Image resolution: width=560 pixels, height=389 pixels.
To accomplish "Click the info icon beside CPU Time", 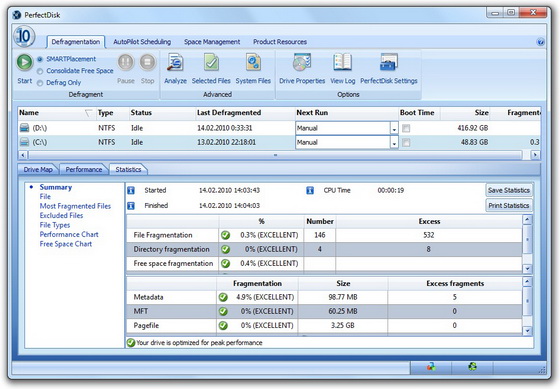I will point(310,190).
